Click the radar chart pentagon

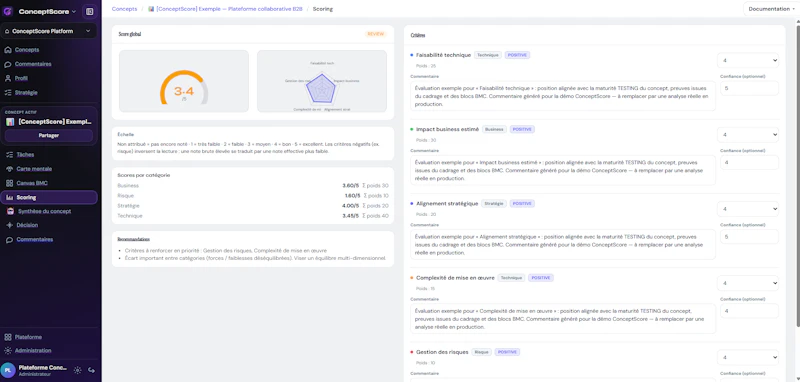pos(321,89)
